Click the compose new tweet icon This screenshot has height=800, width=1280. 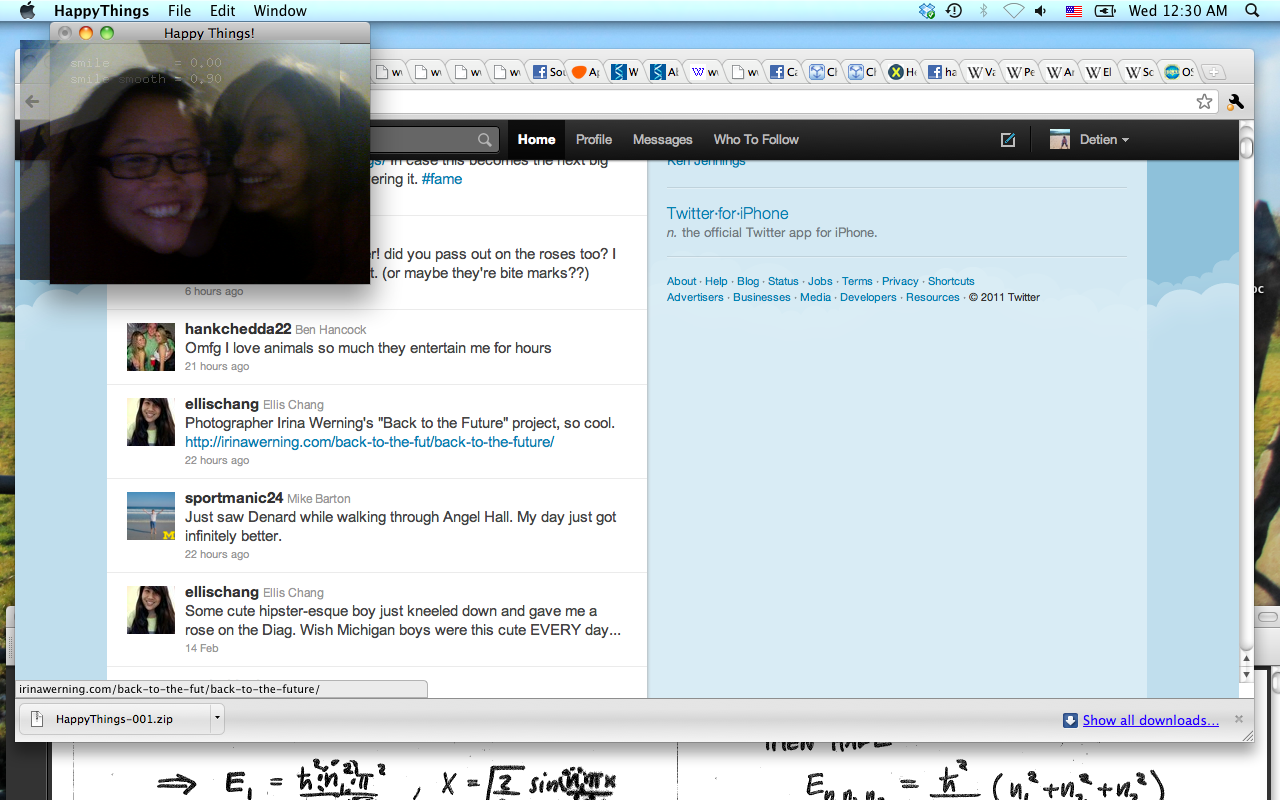click(1008, 140)
